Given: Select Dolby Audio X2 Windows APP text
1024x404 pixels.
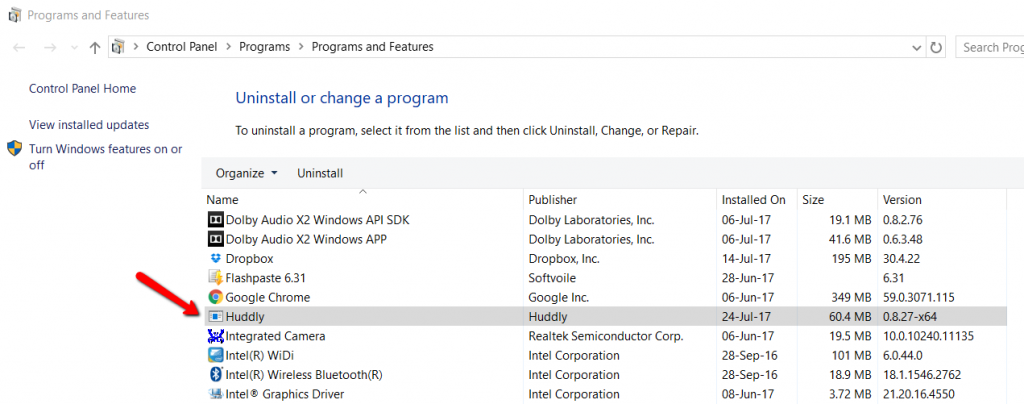Looking at the screenshot, I should click(306, 239).
